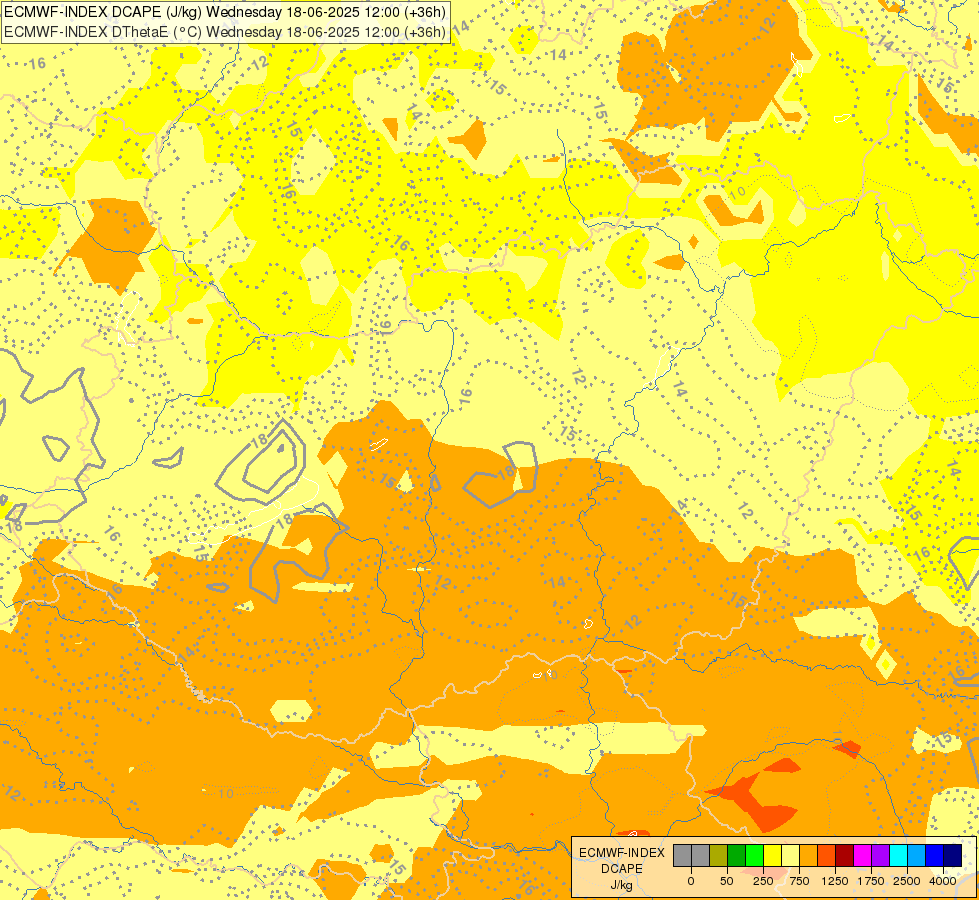979x900 pixels.
Task: Click the legend label '0'
Action: (691, 881)
